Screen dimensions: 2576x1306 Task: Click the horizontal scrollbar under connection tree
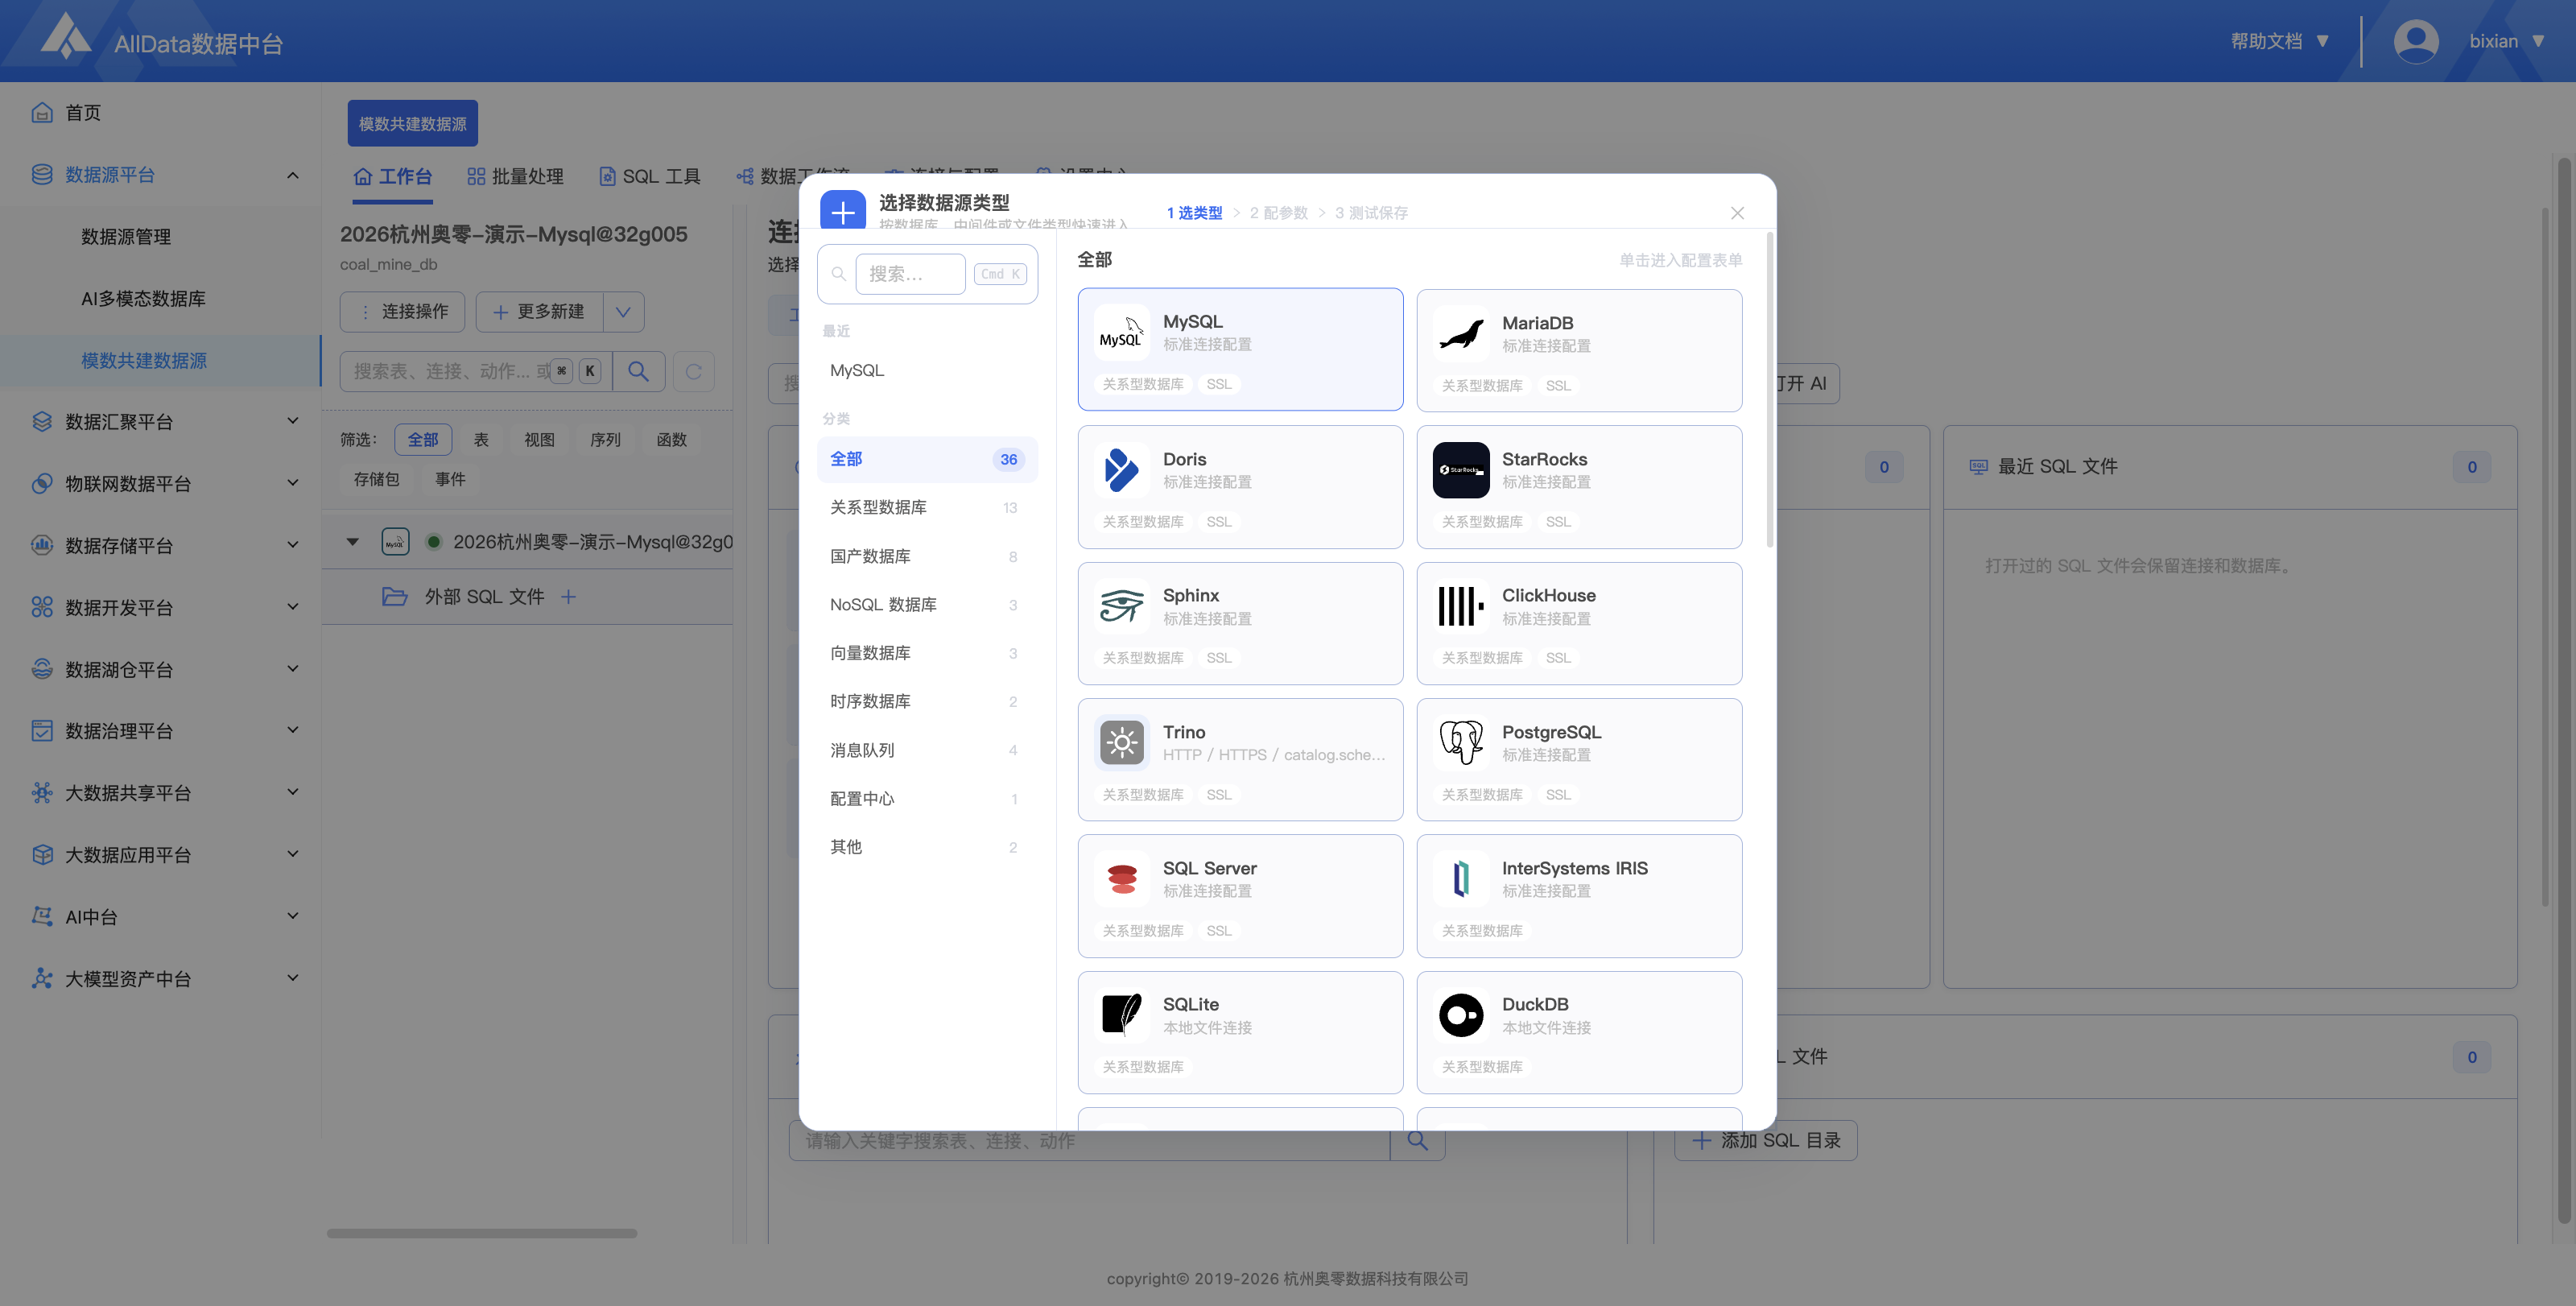click(482, 1234)
